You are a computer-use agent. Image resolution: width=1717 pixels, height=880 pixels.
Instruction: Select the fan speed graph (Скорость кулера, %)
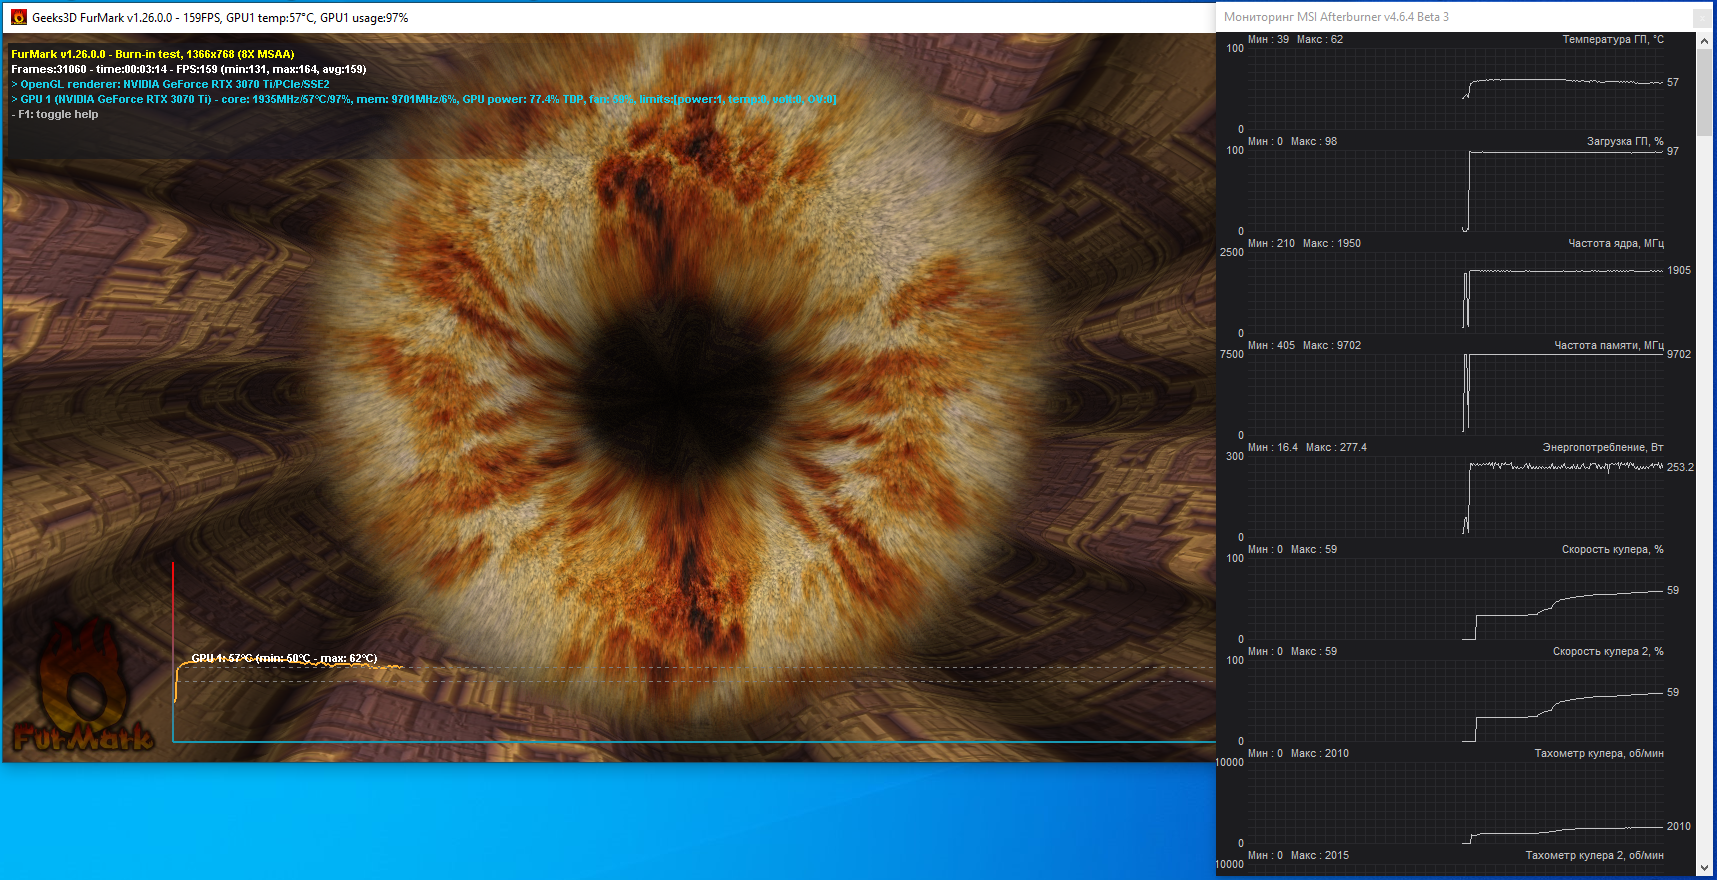pyautogui.click(x=1455, y=598)
